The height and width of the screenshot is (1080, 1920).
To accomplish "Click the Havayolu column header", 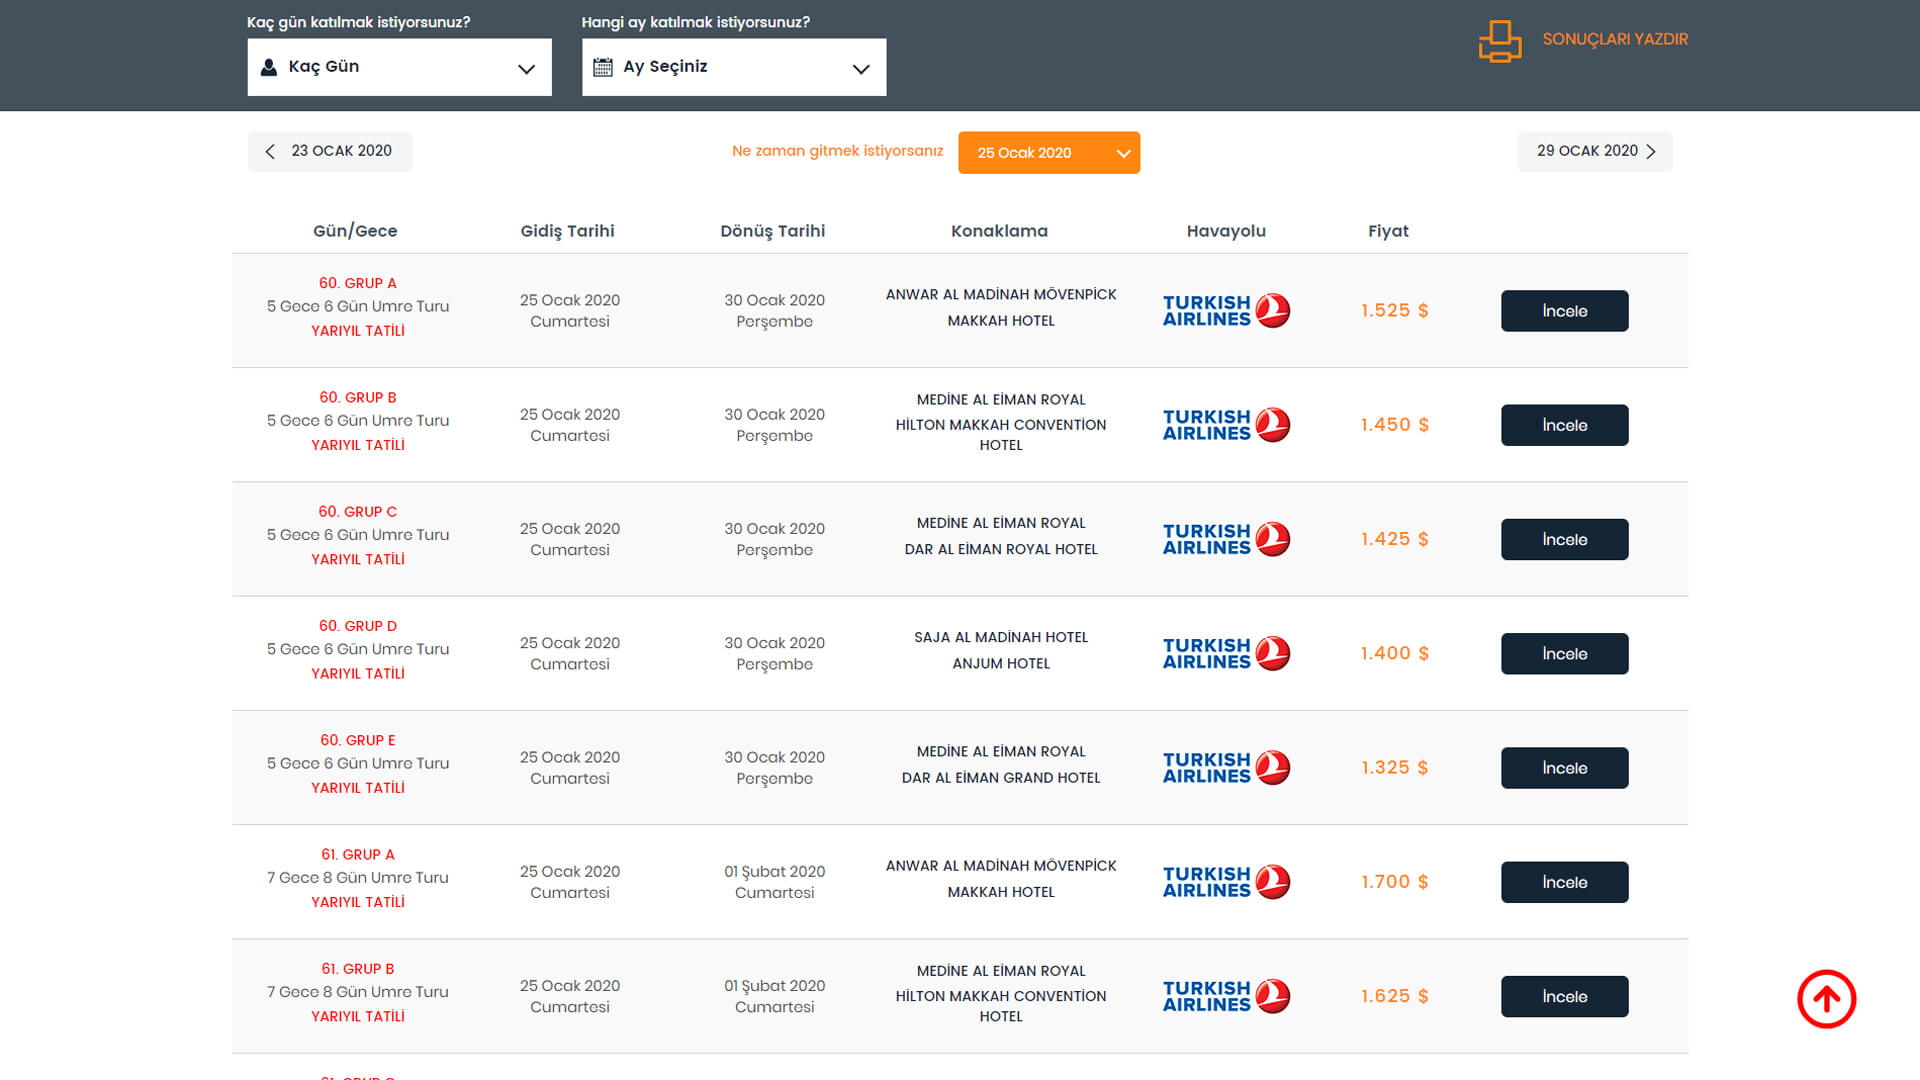I will click(1226, 231).
